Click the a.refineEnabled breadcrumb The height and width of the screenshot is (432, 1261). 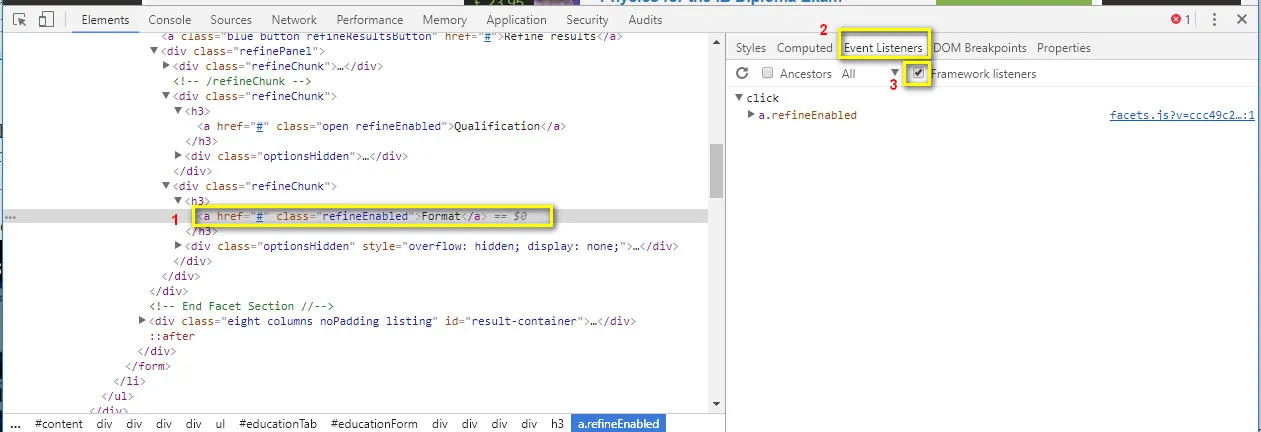[x=620, y=424]
